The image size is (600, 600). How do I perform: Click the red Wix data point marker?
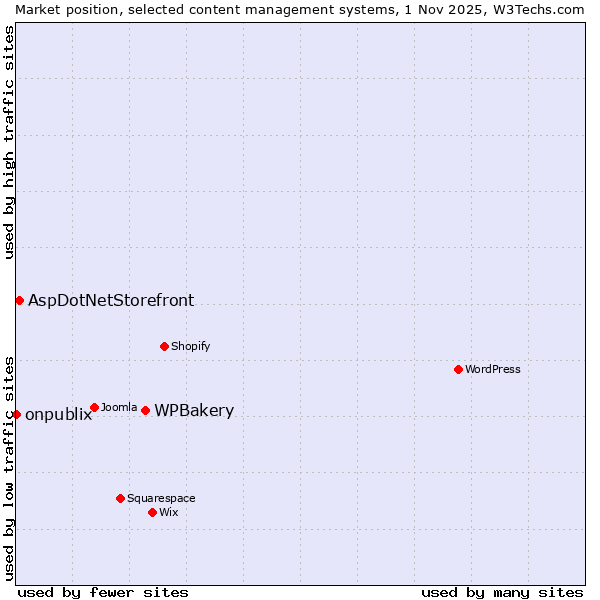(152, 512)
